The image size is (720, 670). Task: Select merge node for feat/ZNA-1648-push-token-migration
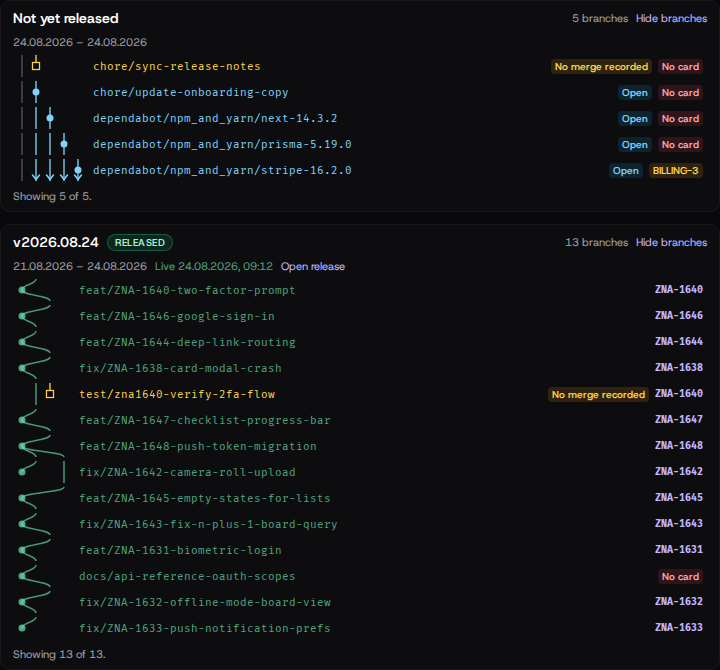pos(22,446)
